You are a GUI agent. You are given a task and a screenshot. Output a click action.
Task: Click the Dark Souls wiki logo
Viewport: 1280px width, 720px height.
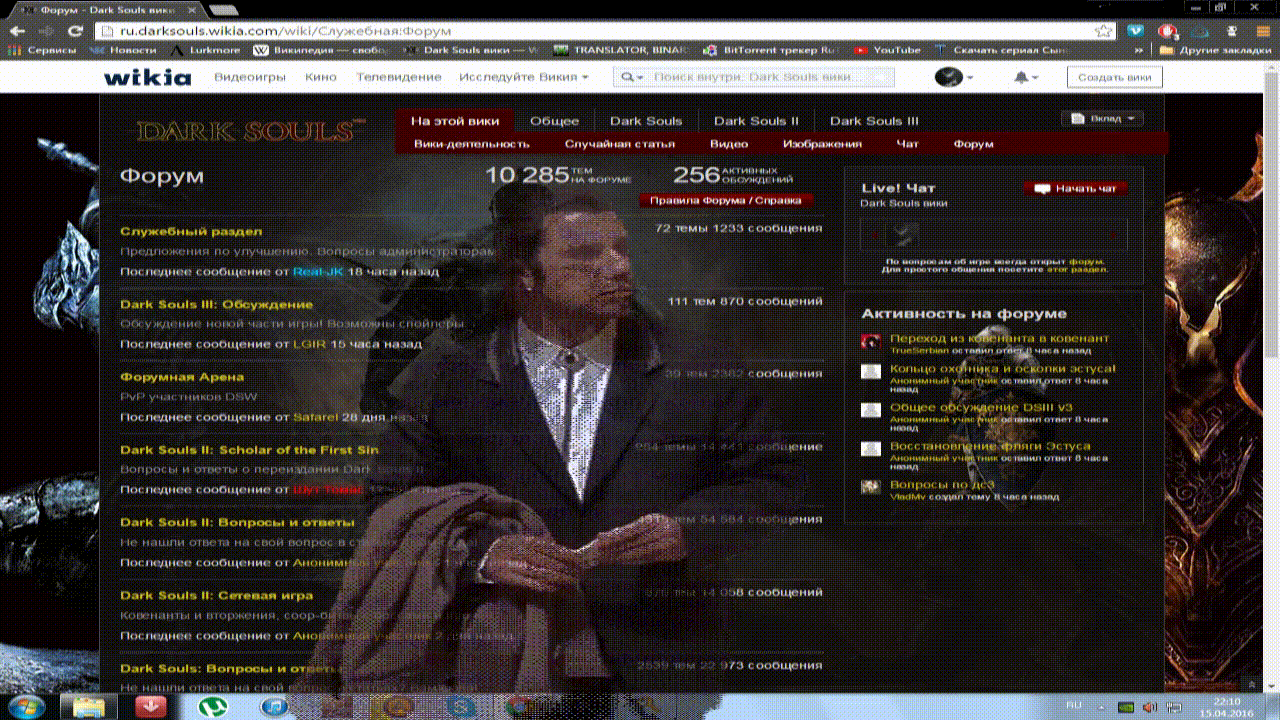(x=250, y=131)
